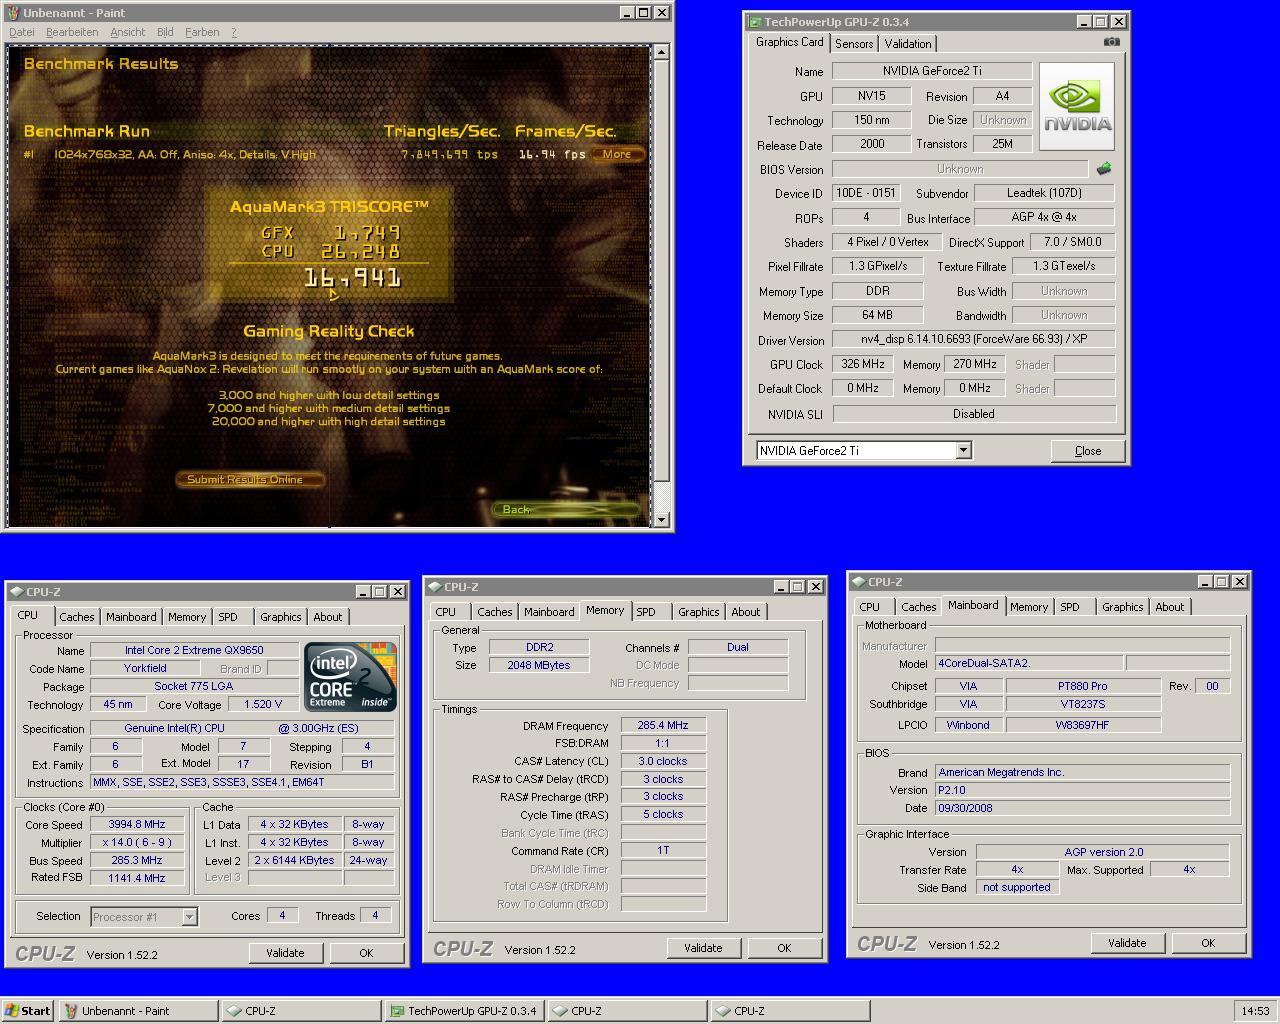Click the CAS# Latency value 3.0 clocks
The width and height of the screenshot is (1280, 1024).
[662, 761]
